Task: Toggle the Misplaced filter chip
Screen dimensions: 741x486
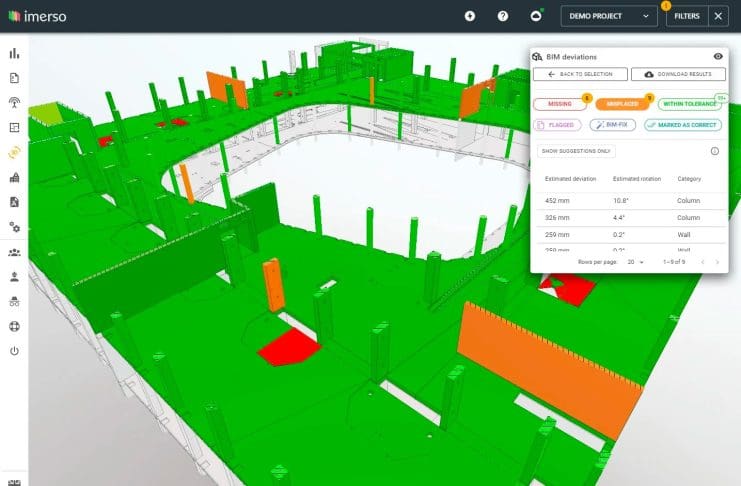Action: point(622,103)
